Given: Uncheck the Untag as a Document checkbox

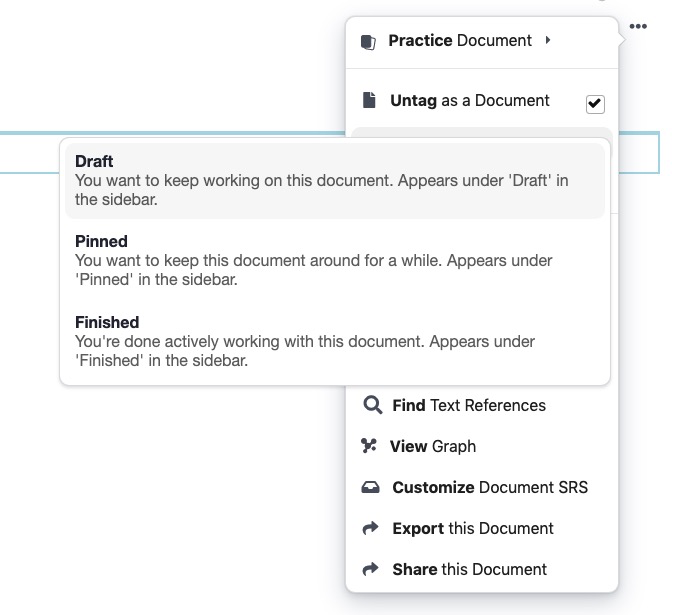Looking at the screenshot, I should 595,103.
